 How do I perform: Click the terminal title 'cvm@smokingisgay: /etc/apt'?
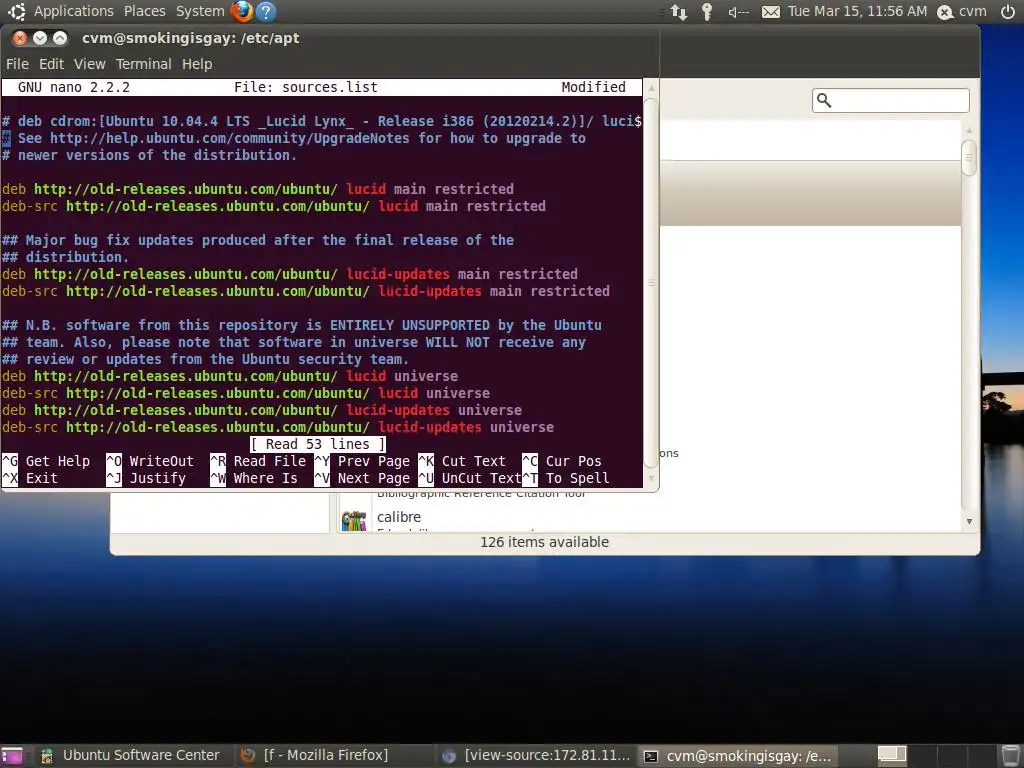(x=191, y=38)
